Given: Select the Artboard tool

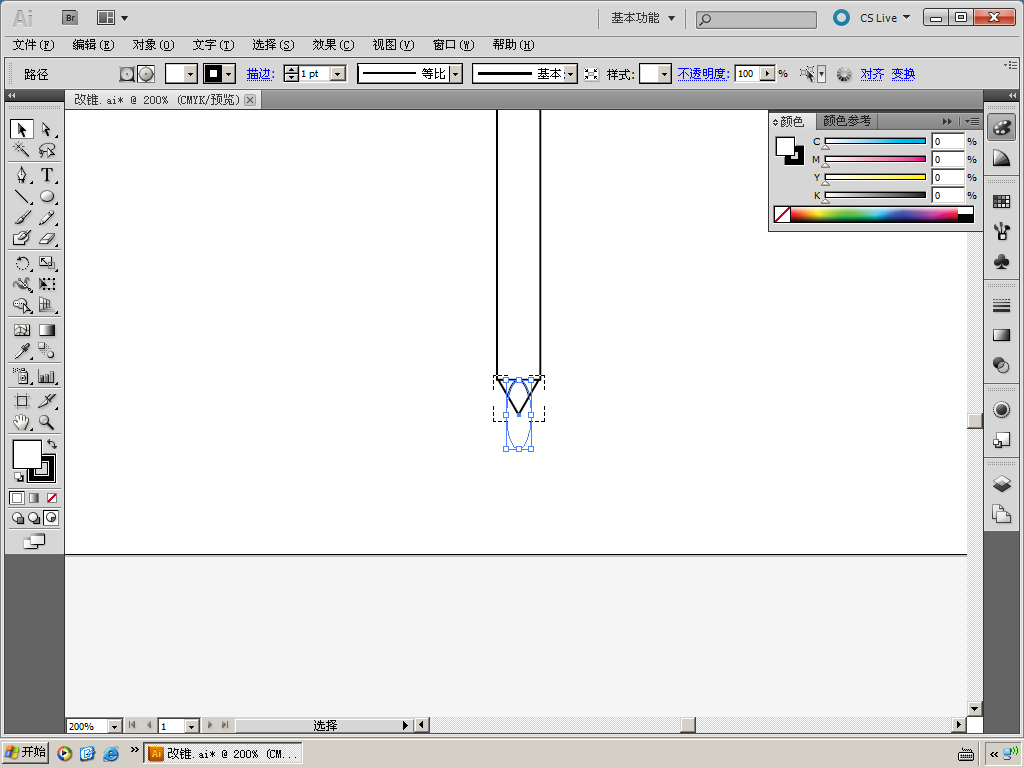Looking at the screenshot, I should click(x=22, y=401).
